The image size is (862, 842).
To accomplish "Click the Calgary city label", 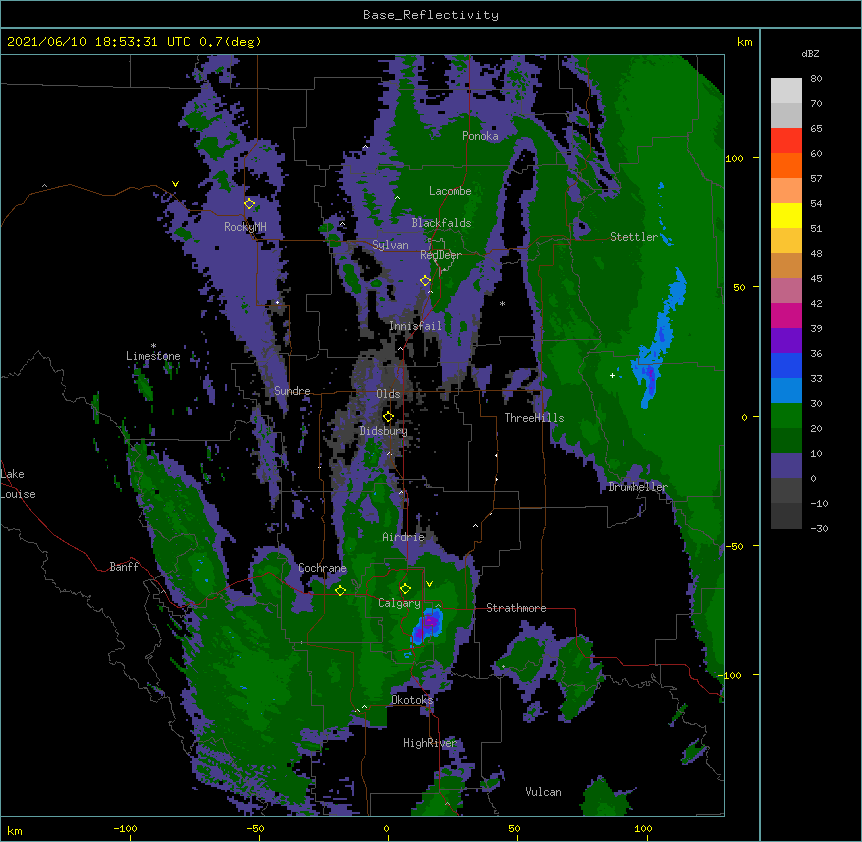I will click(399, 603).
